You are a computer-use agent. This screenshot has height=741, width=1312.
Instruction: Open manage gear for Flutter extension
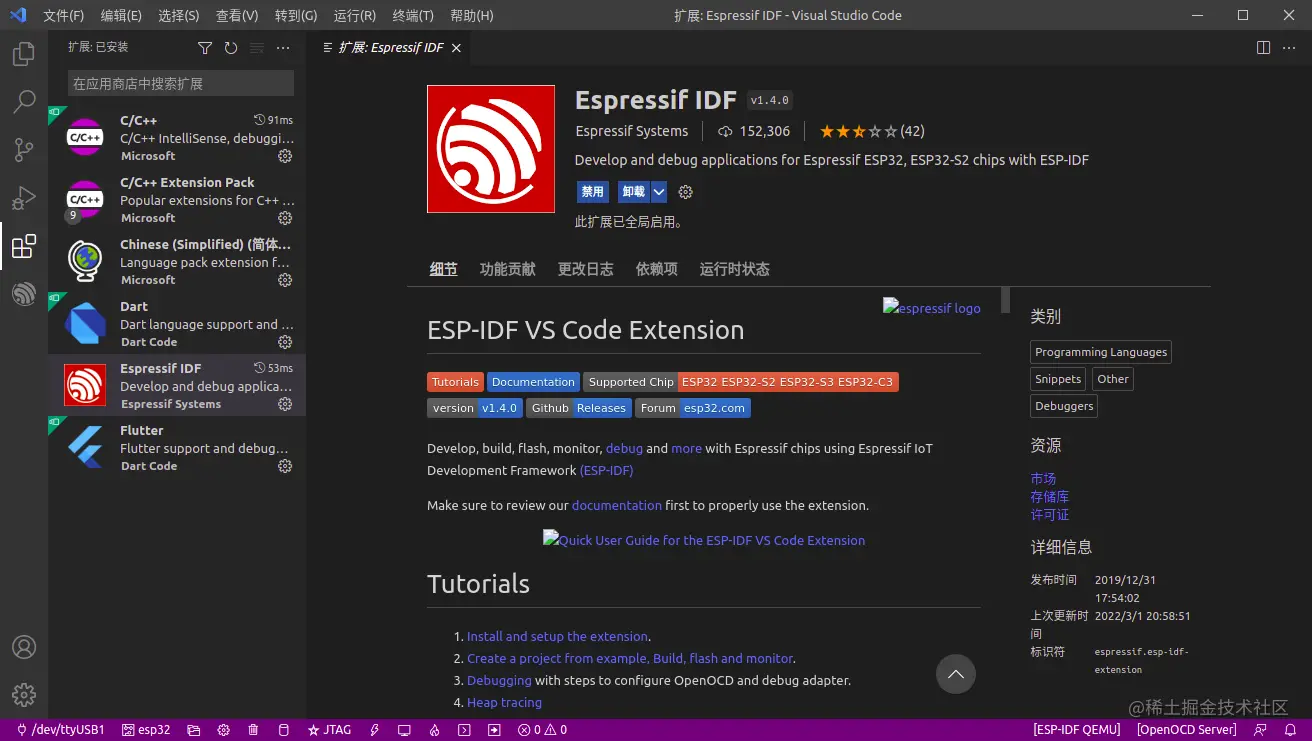tap(285, 466)
